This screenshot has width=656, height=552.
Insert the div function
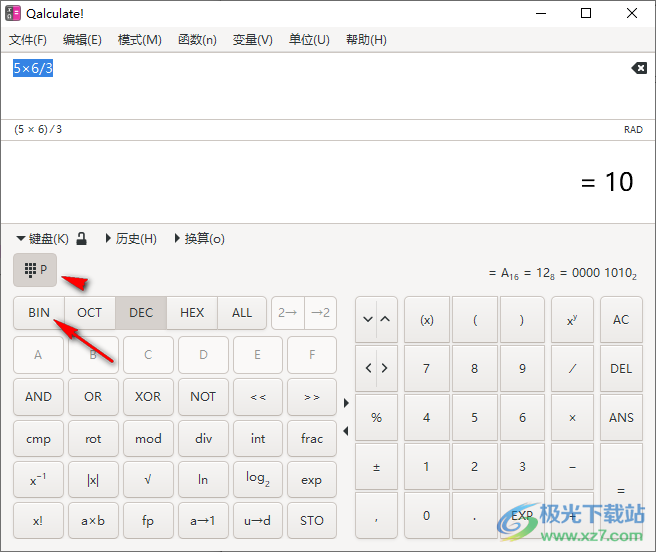tap(203, 439)
